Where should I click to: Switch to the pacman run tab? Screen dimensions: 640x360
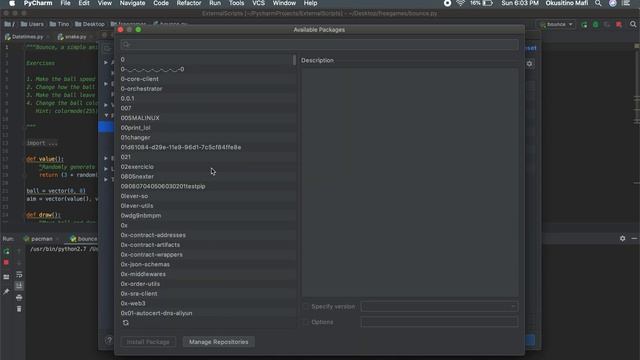(42, 239)
